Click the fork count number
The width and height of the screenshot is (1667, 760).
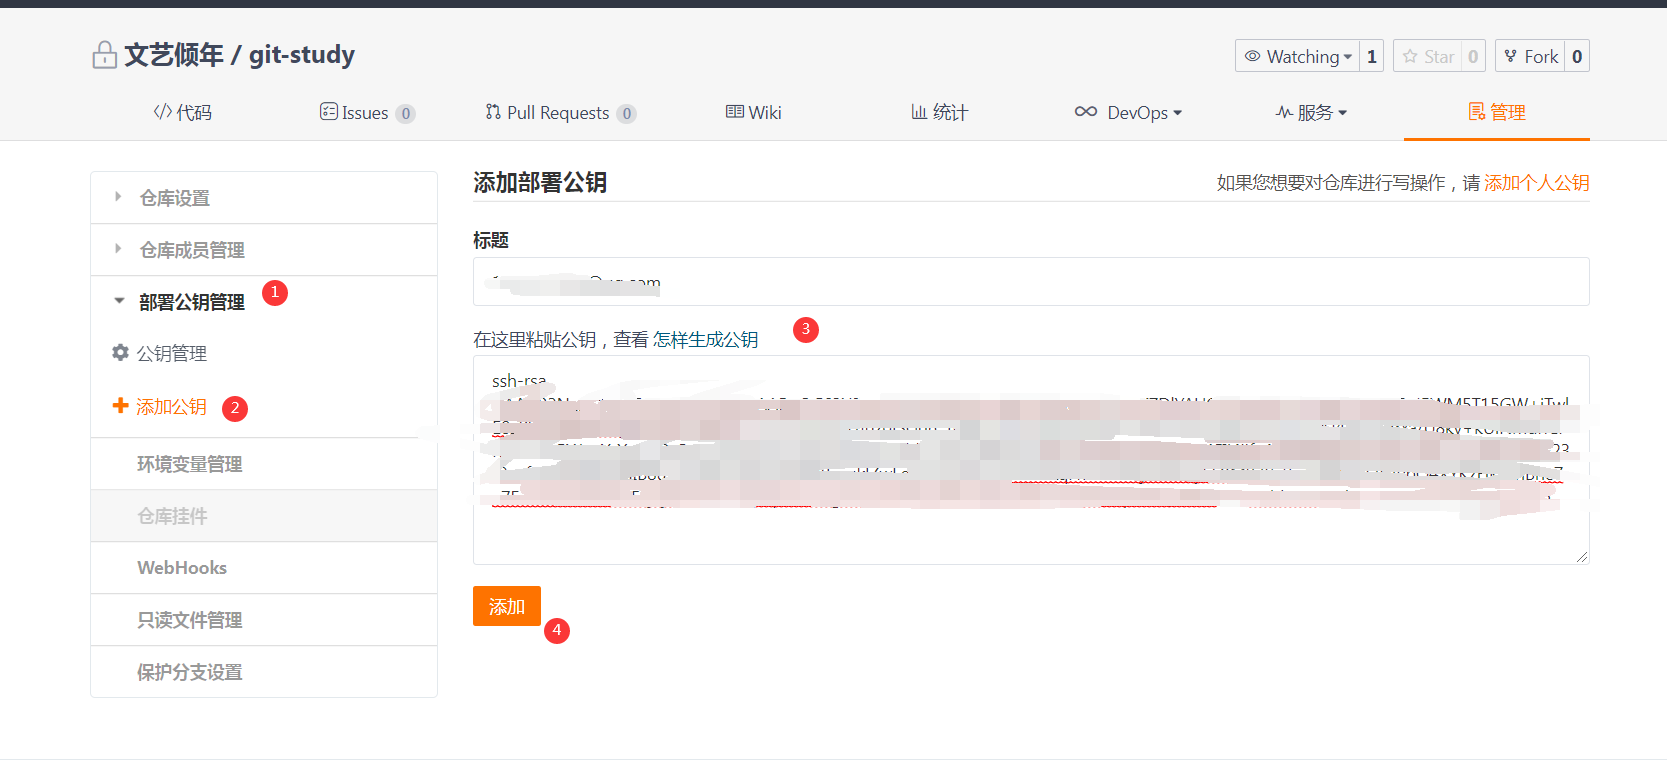pos(1577,56)
